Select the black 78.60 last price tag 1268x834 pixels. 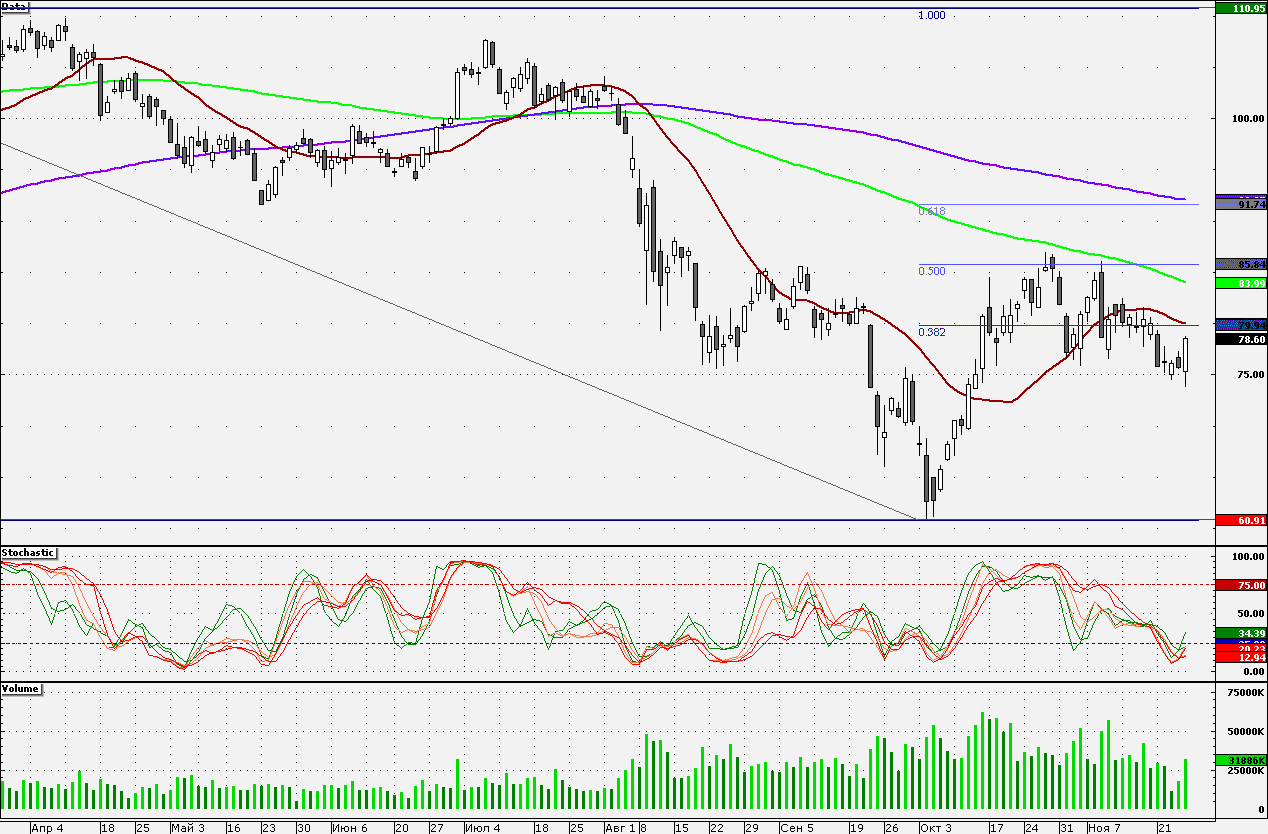click(1240, 339)
